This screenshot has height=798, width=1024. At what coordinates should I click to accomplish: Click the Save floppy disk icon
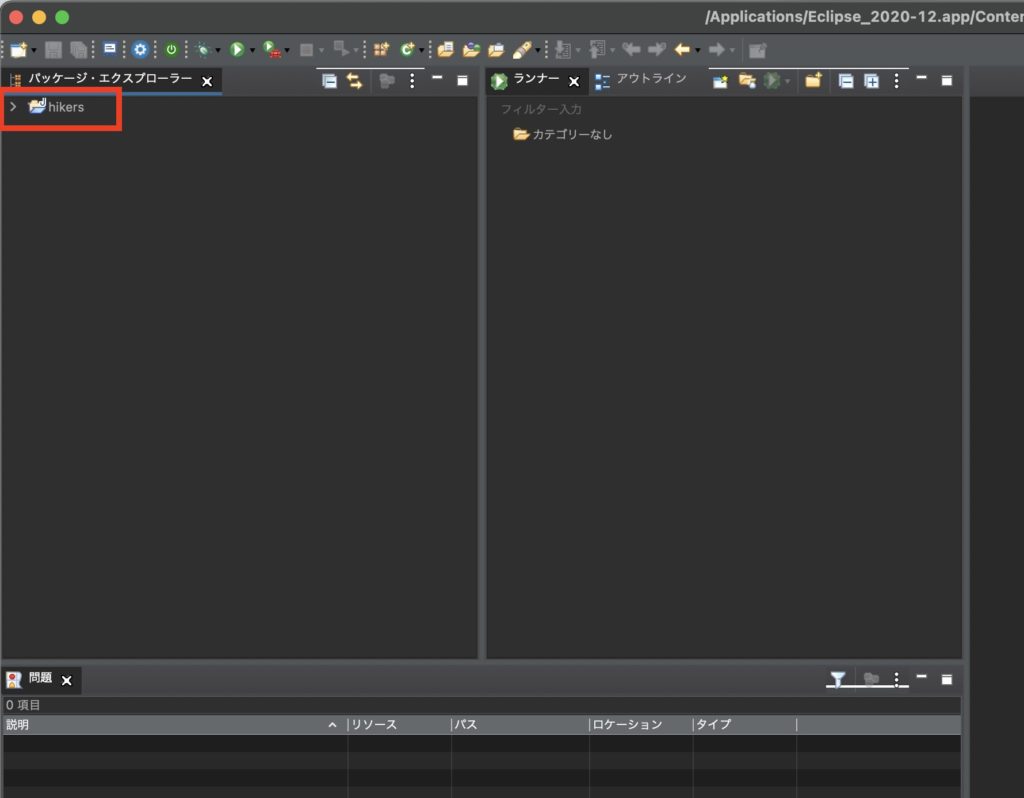[x=54, y=50]
